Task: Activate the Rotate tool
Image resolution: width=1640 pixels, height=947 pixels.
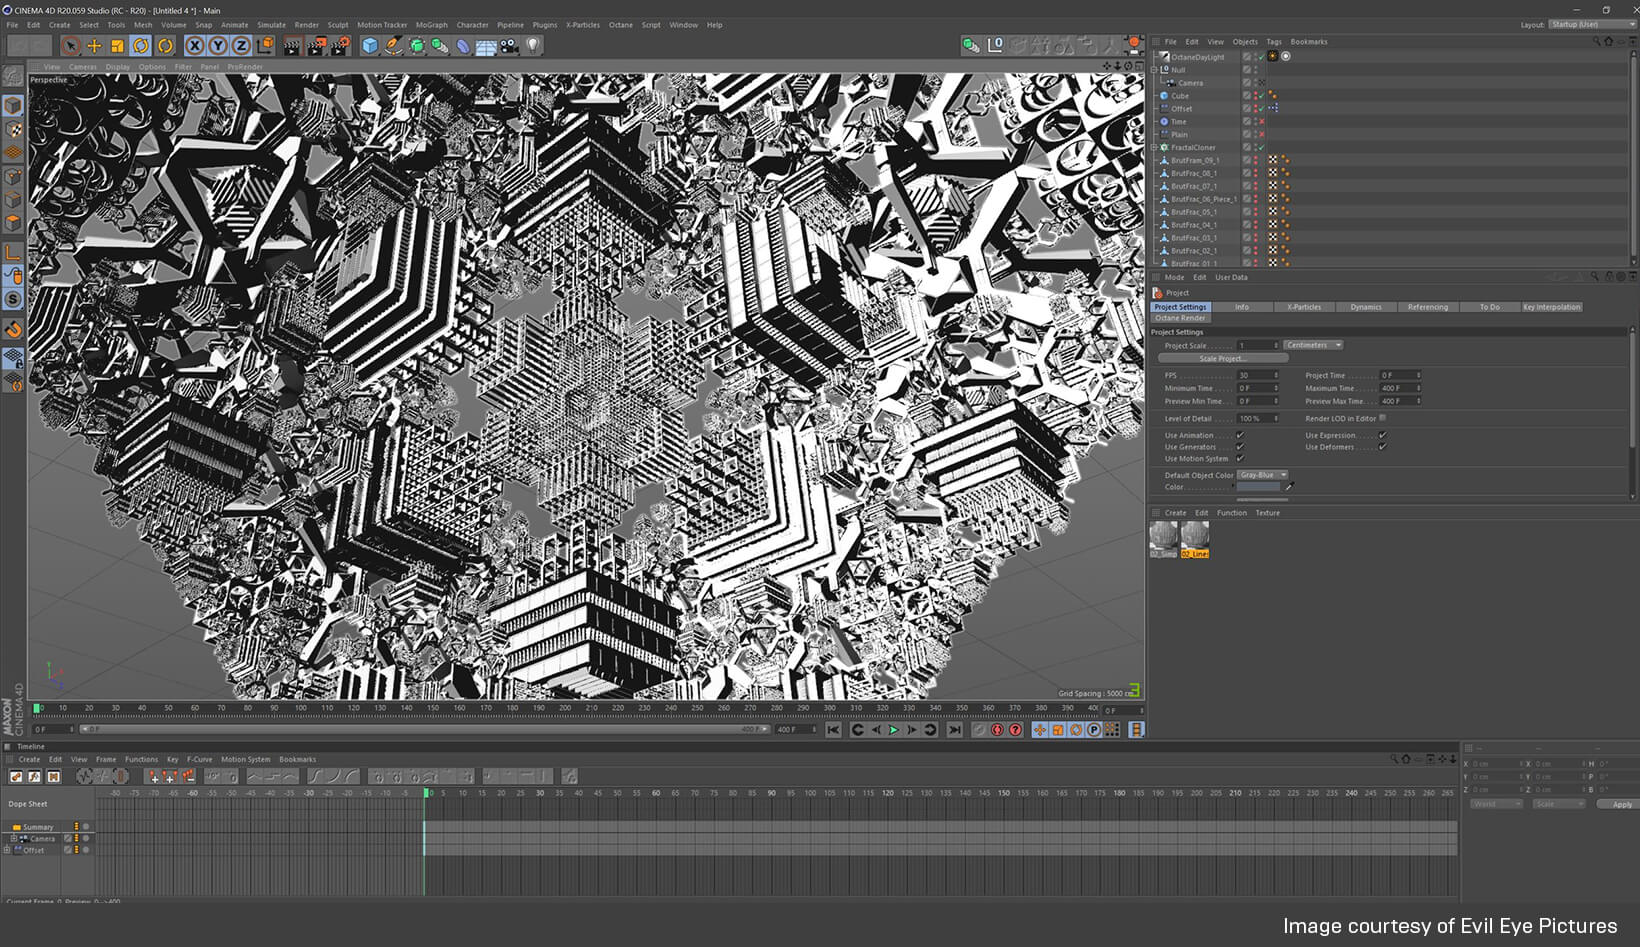Action: coord(138,46)
